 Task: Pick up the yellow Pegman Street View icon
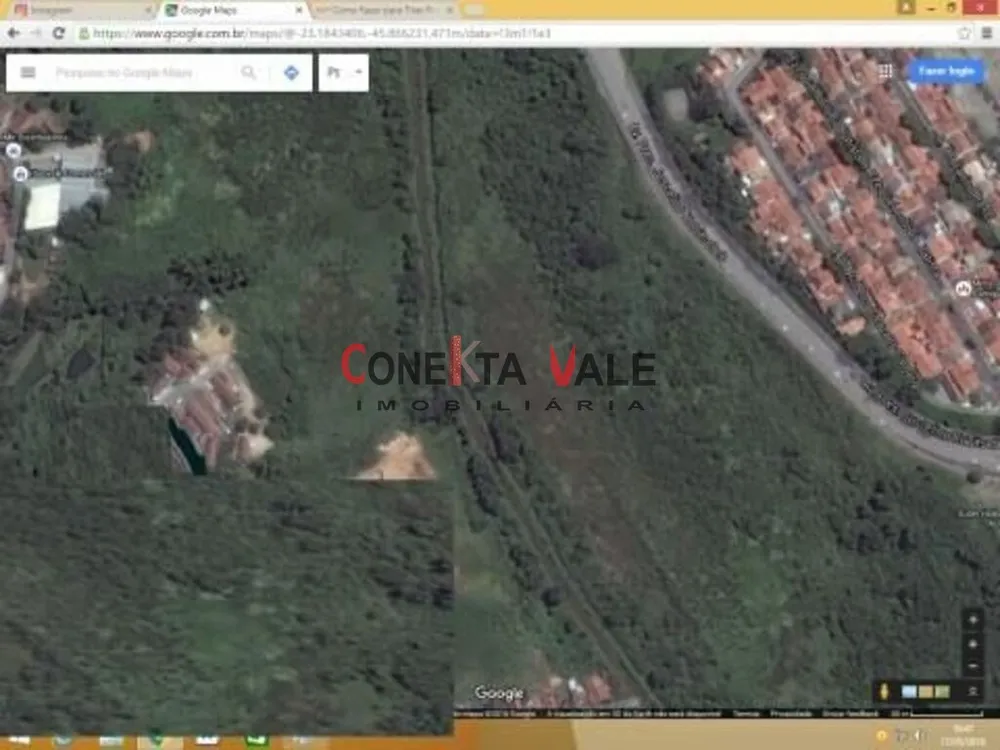click(x=884, y=691)
